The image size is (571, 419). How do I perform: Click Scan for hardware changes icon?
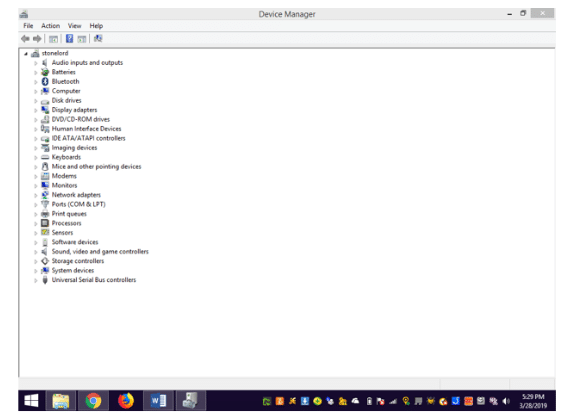click(98, 39)
